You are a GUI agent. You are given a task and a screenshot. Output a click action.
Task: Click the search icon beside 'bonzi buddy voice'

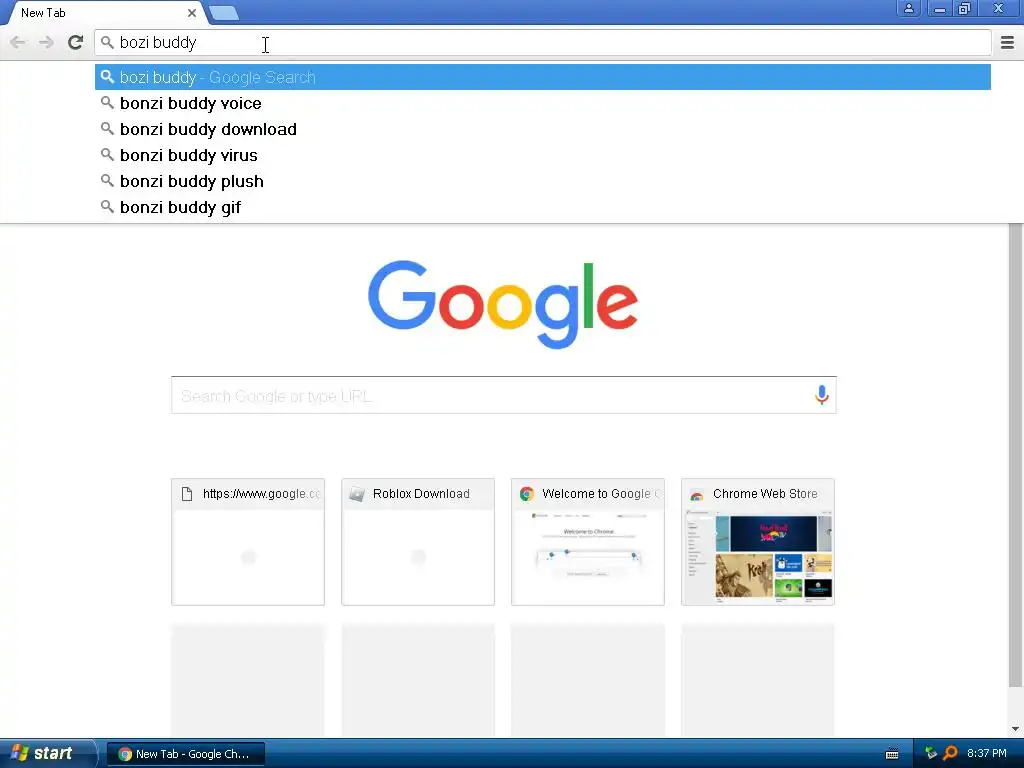tap(107, 103)
